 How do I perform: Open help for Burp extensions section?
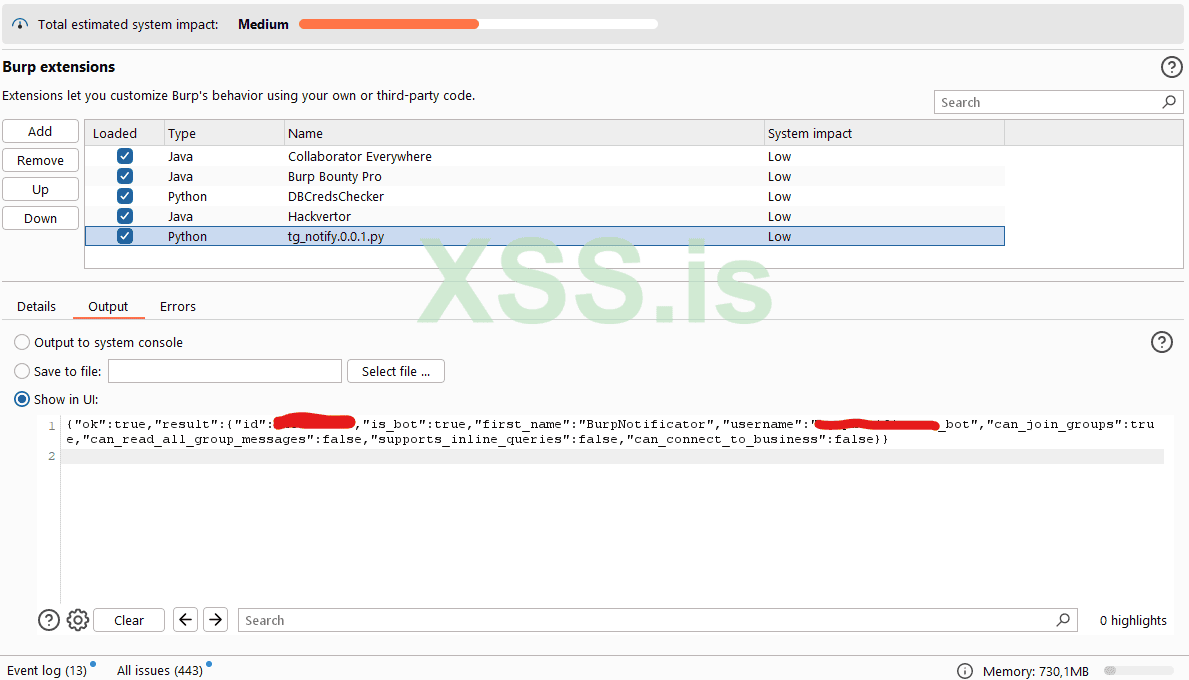(1171, 67)
